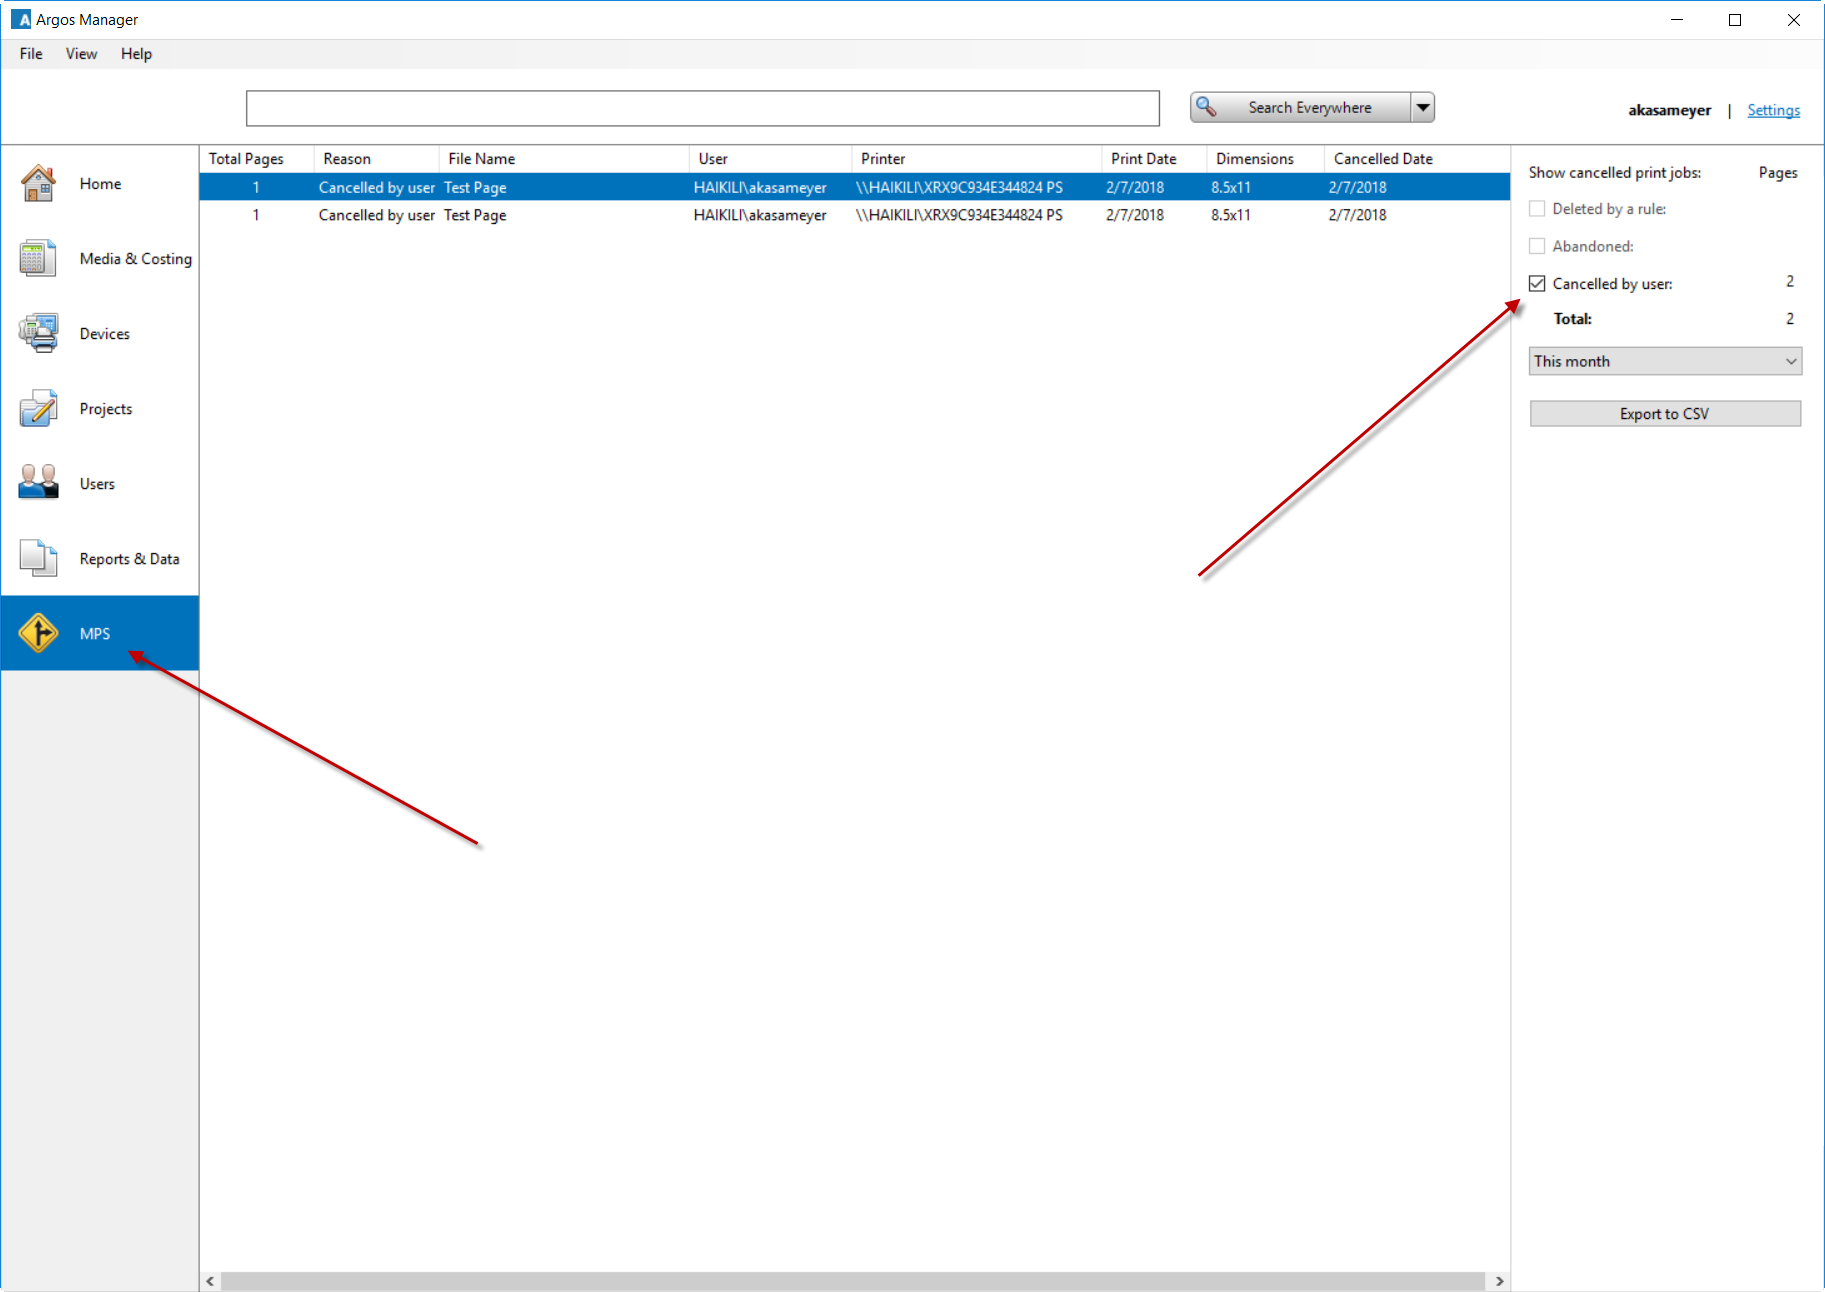
Task: Sort by the Printer column header
Action: [x=977, y=159]
